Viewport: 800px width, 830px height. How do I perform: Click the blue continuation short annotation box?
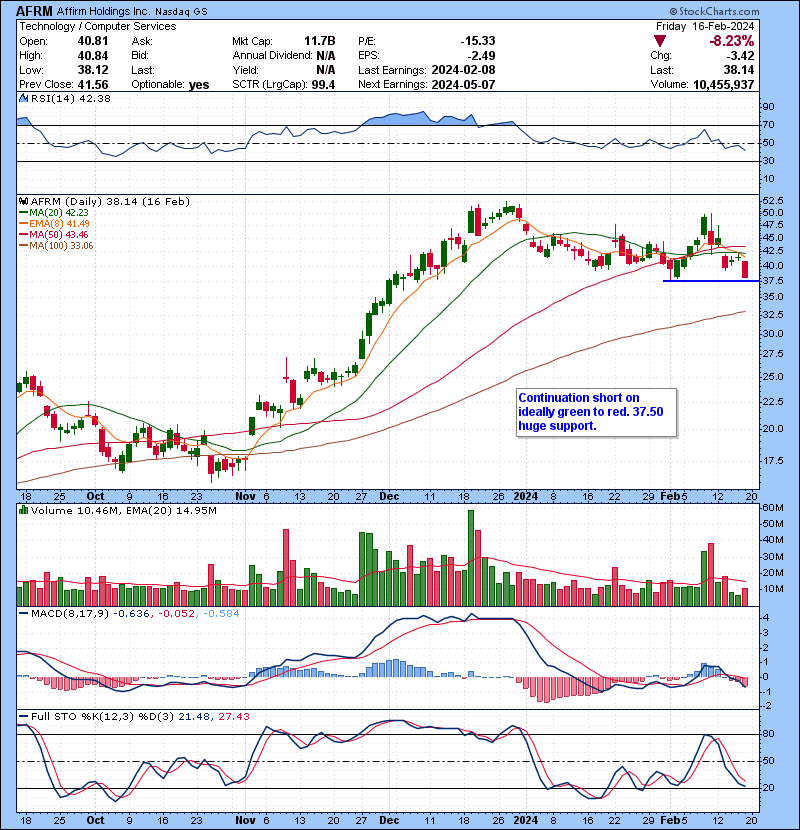pyautogui.click(x=597, y=412)
